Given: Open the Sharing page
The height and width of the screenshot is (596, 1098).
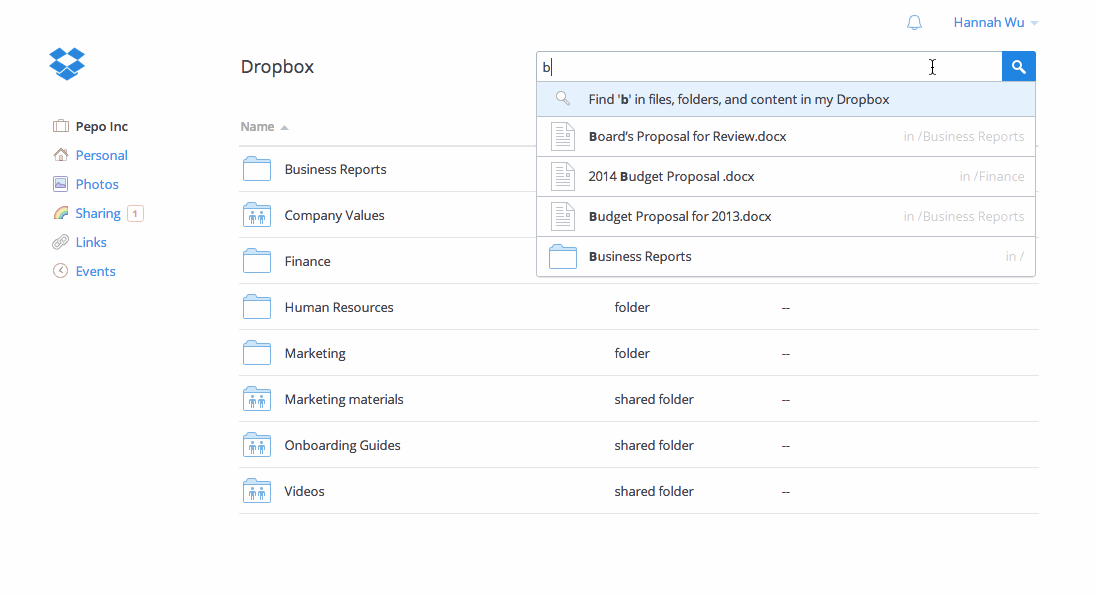Looking at the screenshot, I should point(98,214).
